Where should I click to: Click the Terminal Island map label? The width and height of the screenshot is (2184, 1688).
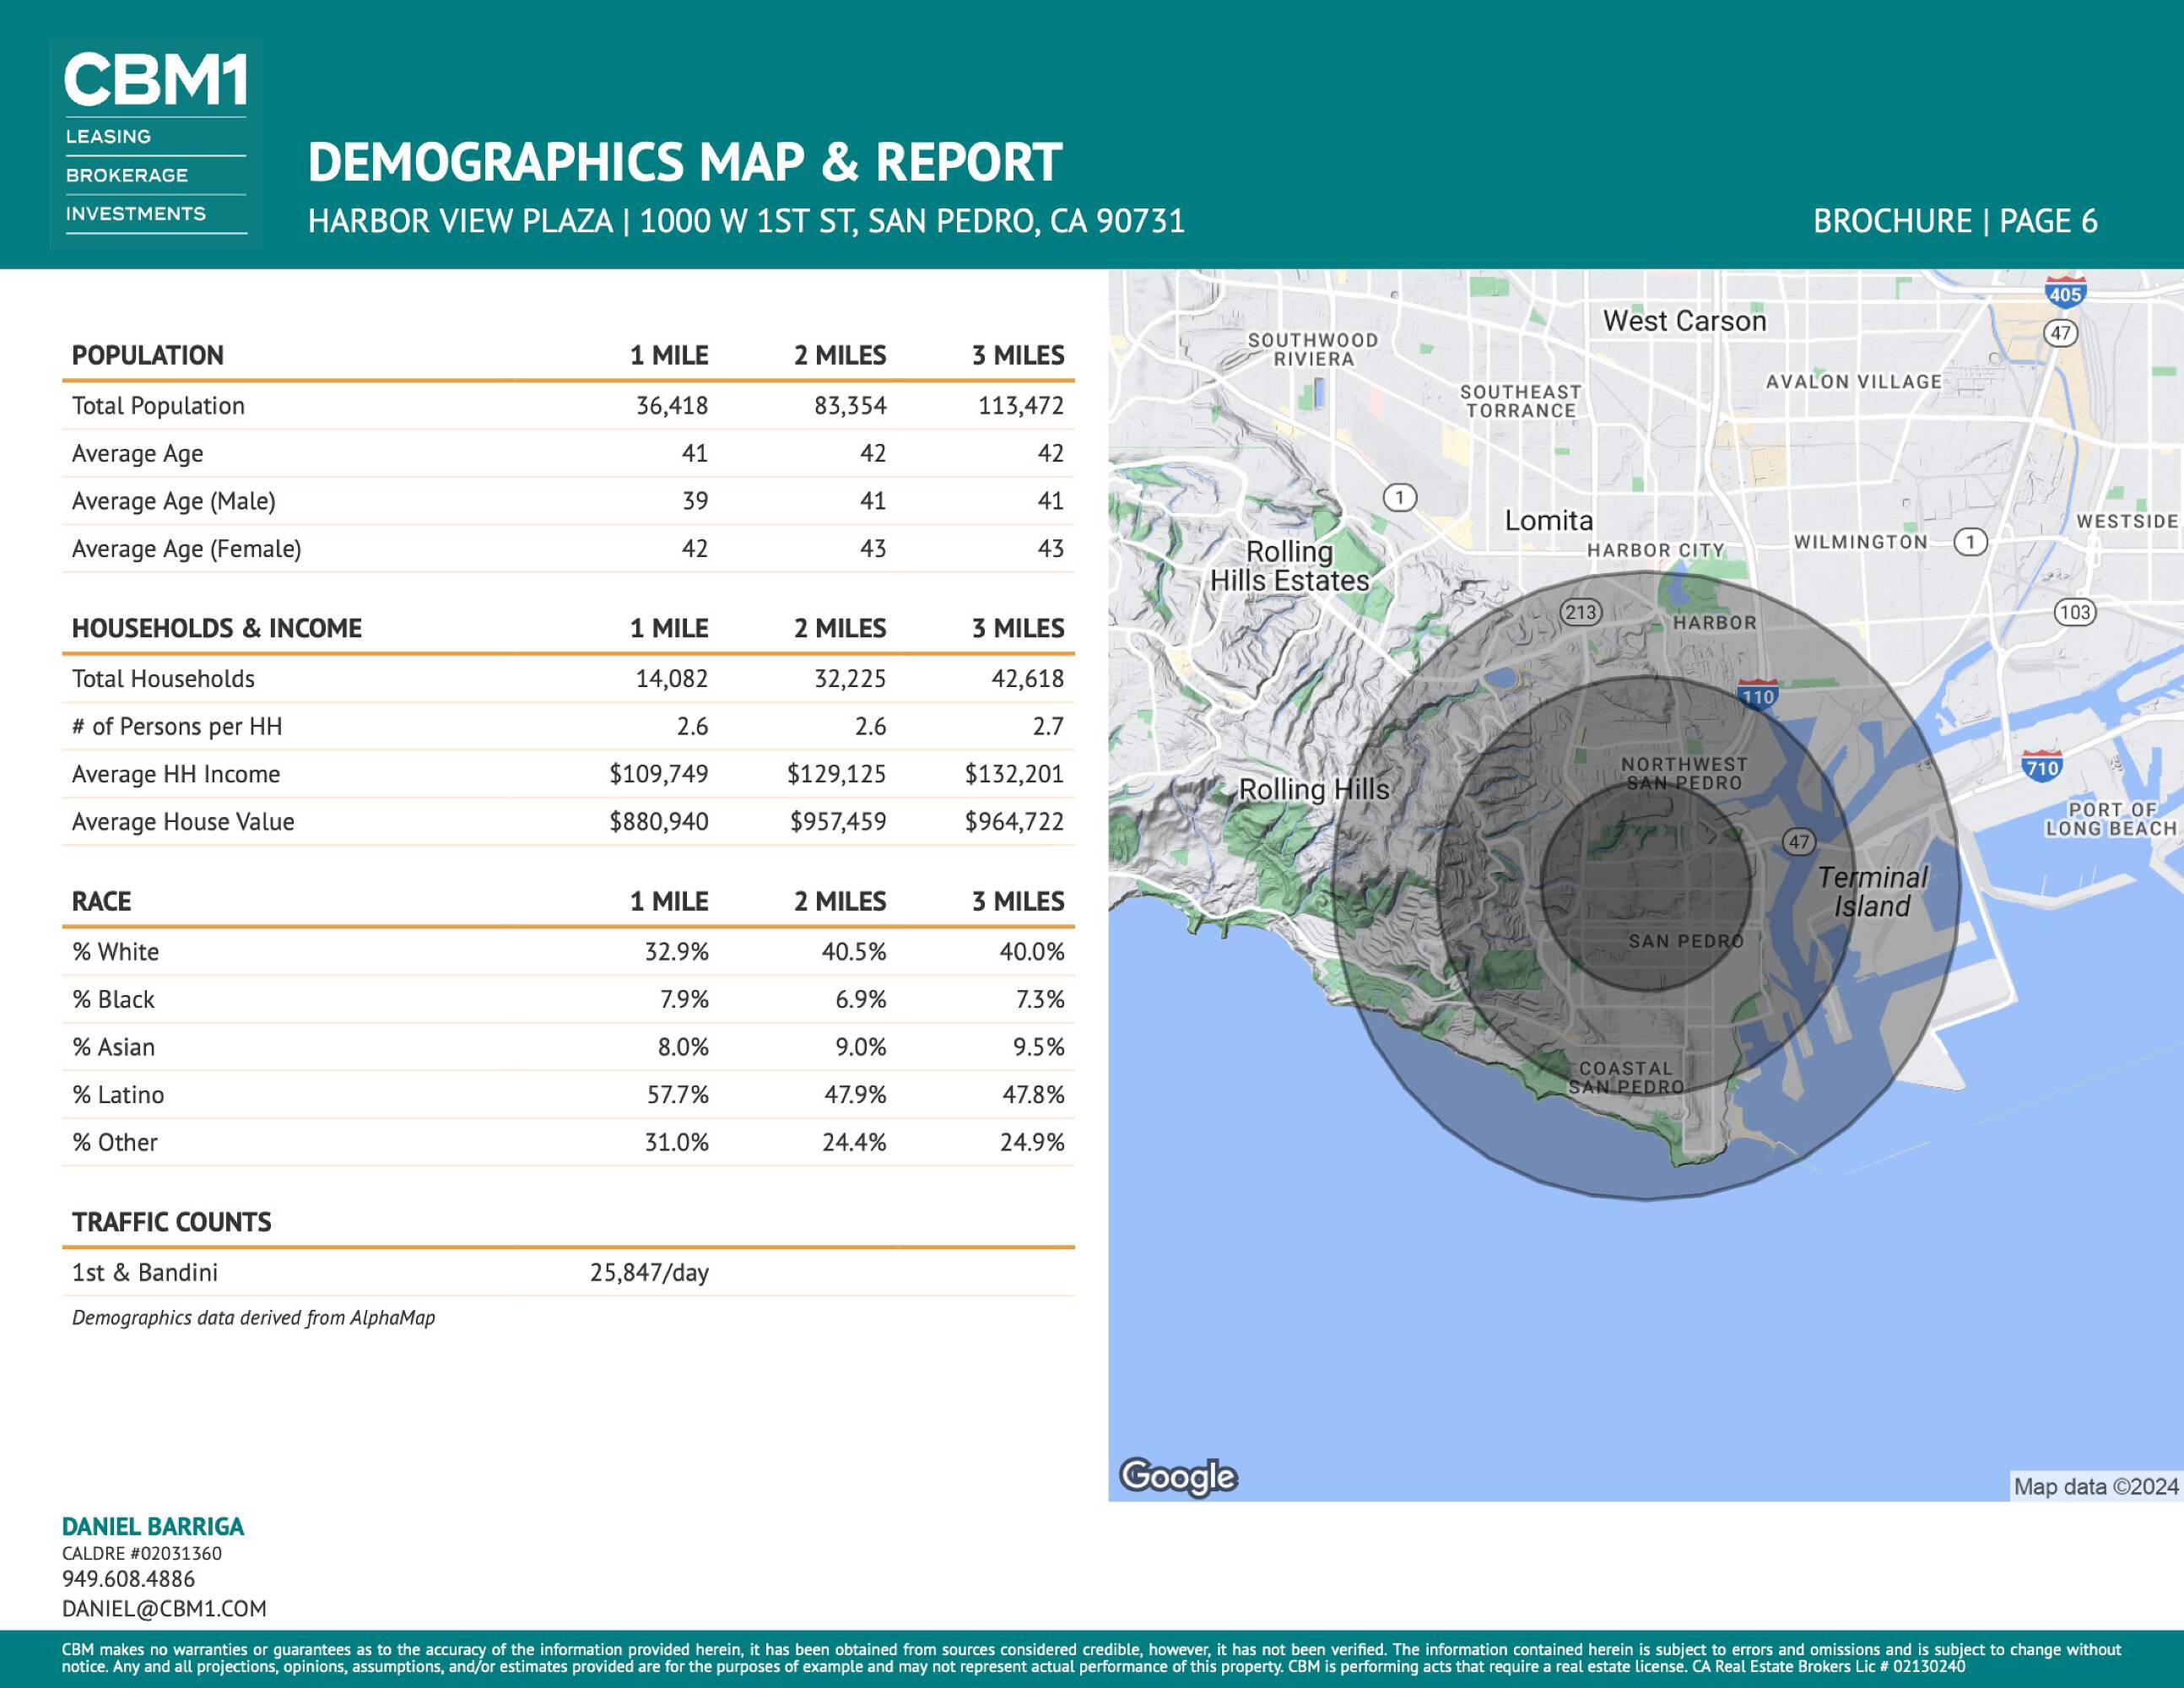[1872, 892]
